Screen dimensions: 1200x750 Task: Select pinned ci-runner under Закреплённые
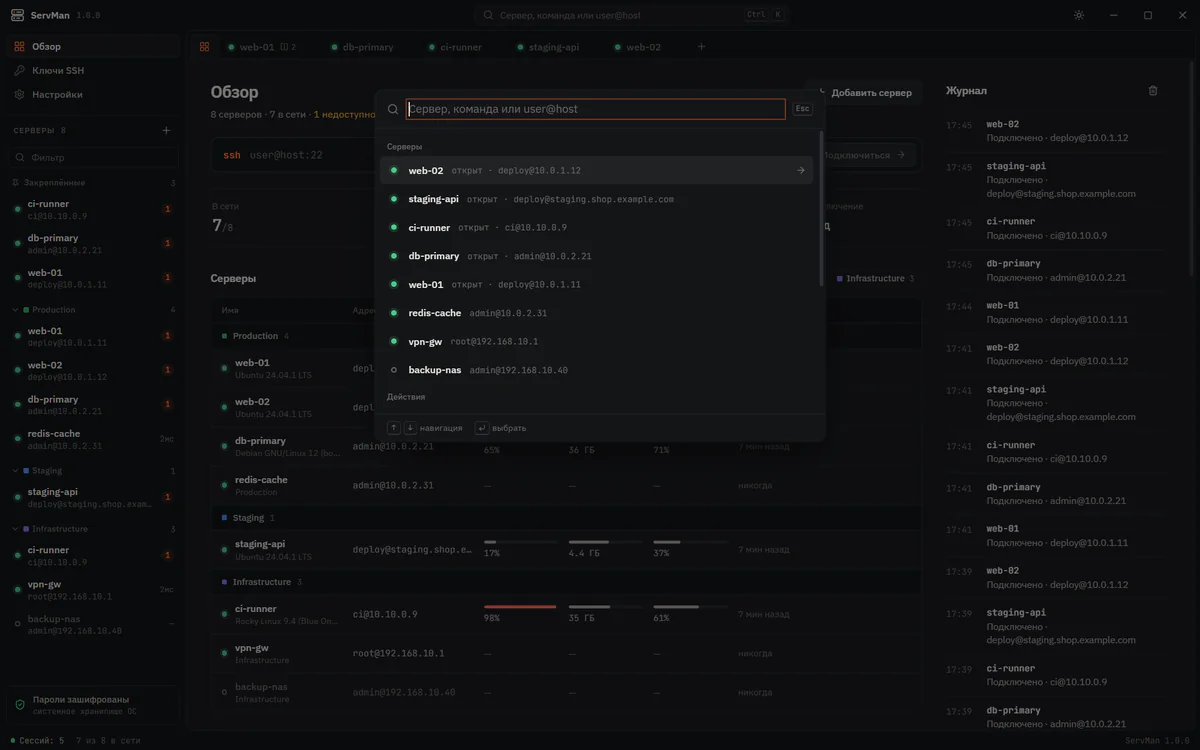[93, 209]
